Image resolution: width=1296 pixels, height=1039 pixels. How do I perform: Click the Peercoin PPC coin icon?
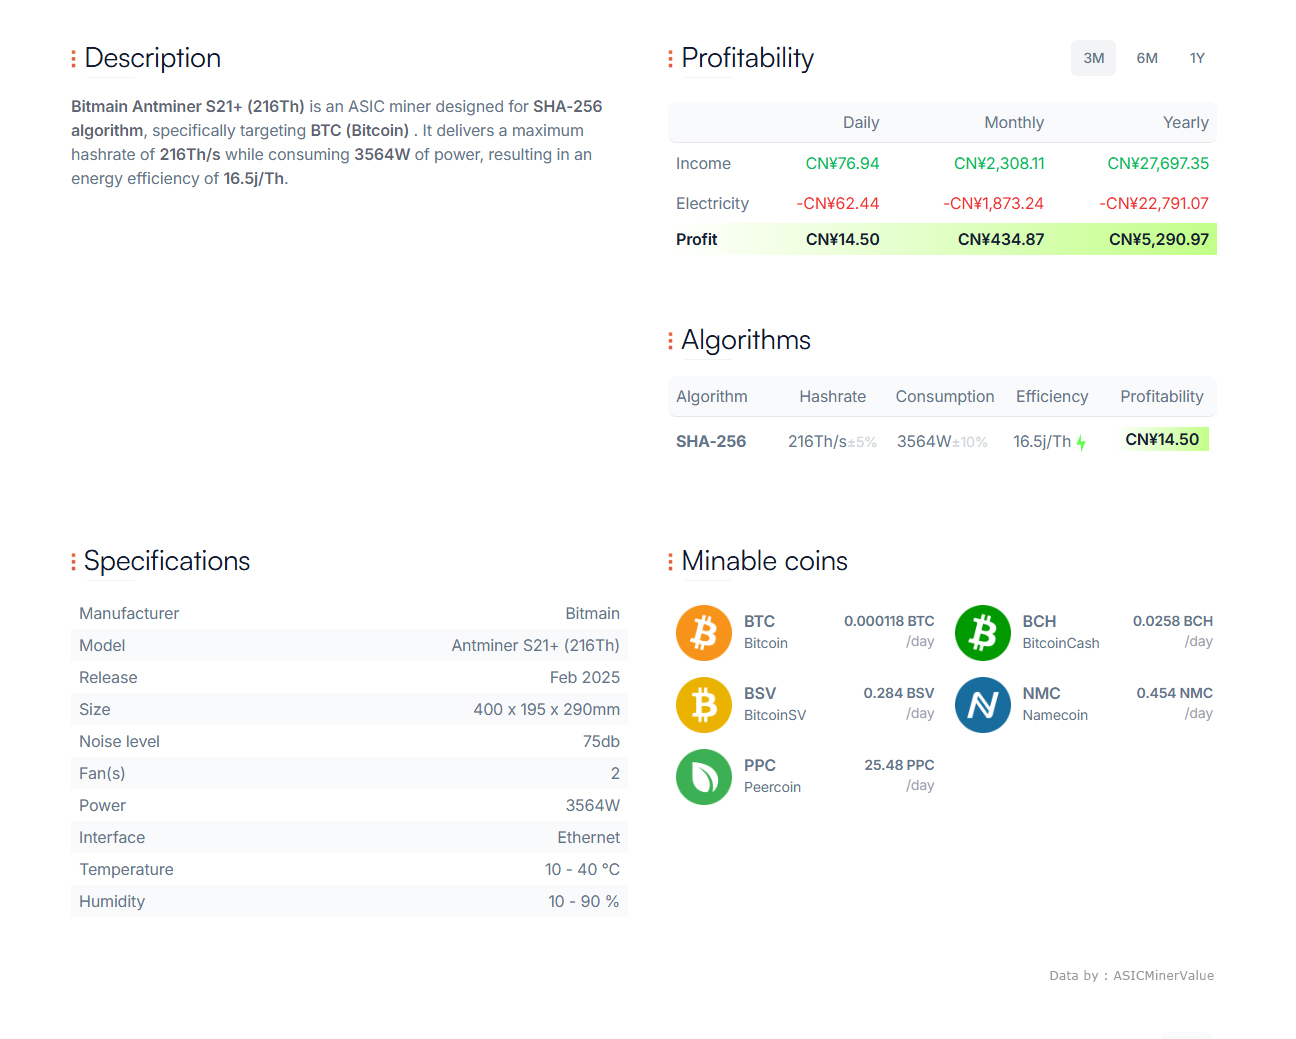pos(704,777)
